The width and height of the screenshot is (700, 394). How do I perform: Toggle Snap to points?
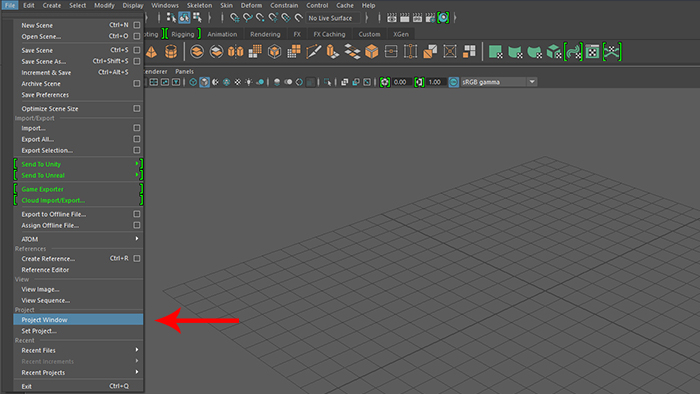pyautogui.click(x=260, y=18)
